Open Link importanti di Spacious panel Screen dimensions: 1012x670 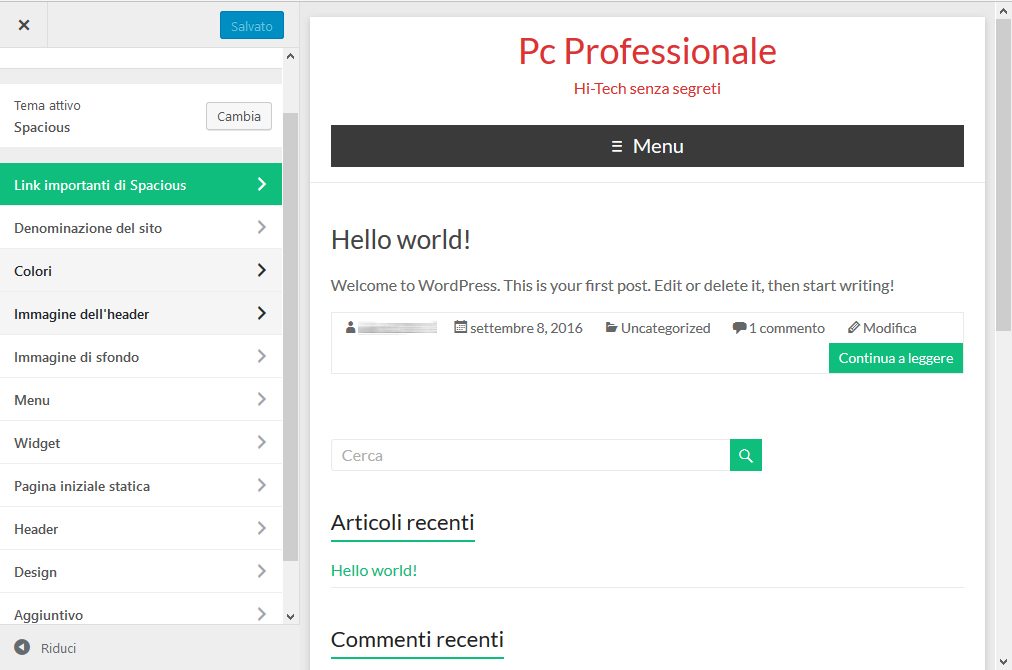[x=140, y=185]
